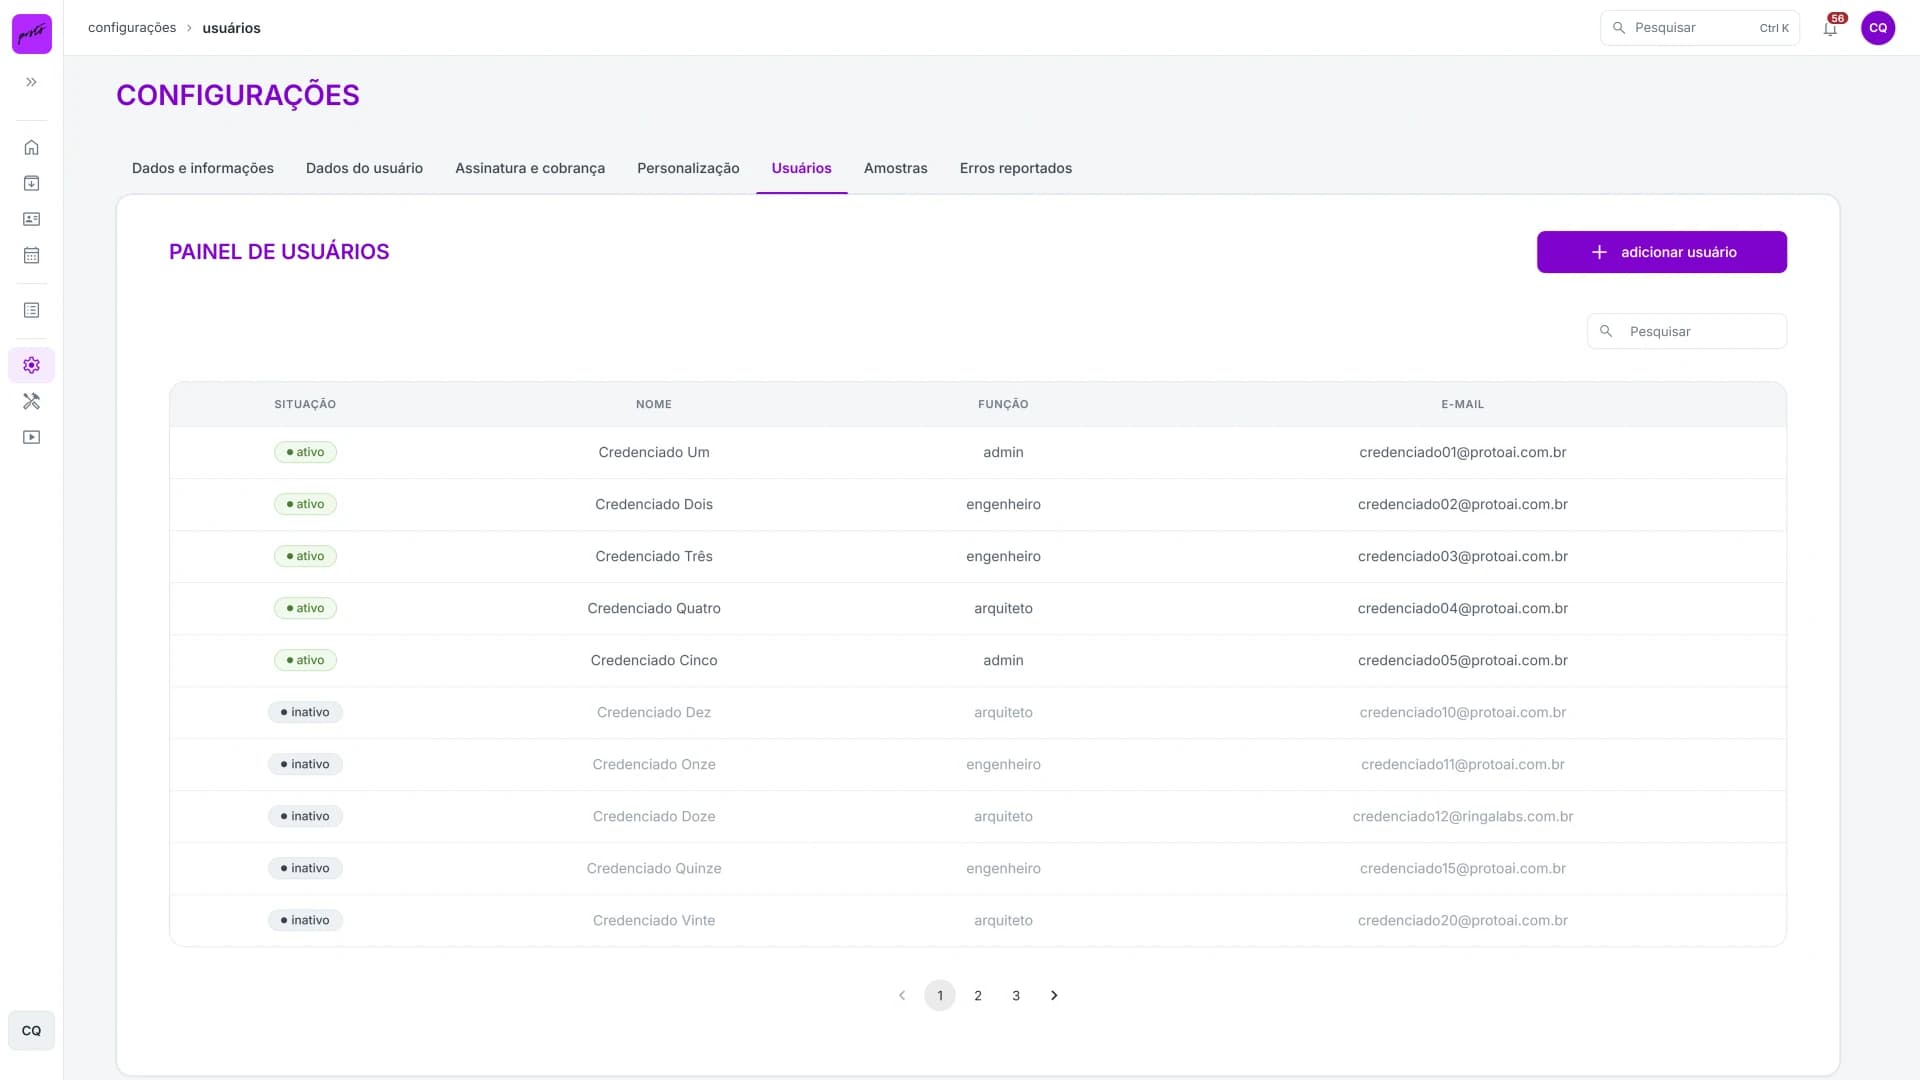Click the download box sidebar icon

pos(31,183)
